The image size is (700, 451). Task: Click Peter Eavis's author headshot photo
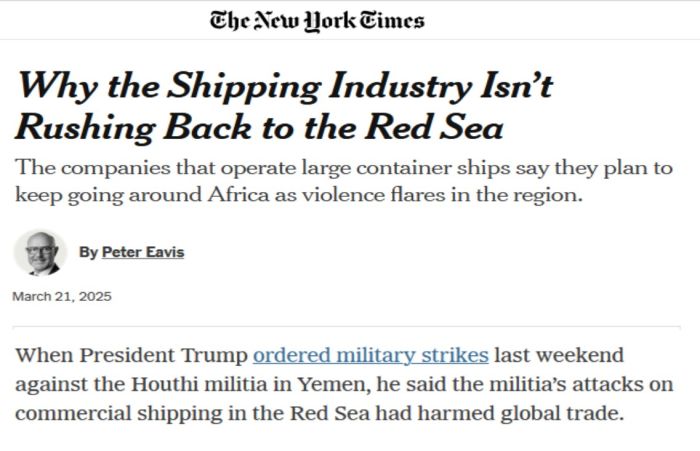pyautogui.click(x=40, y=252)
